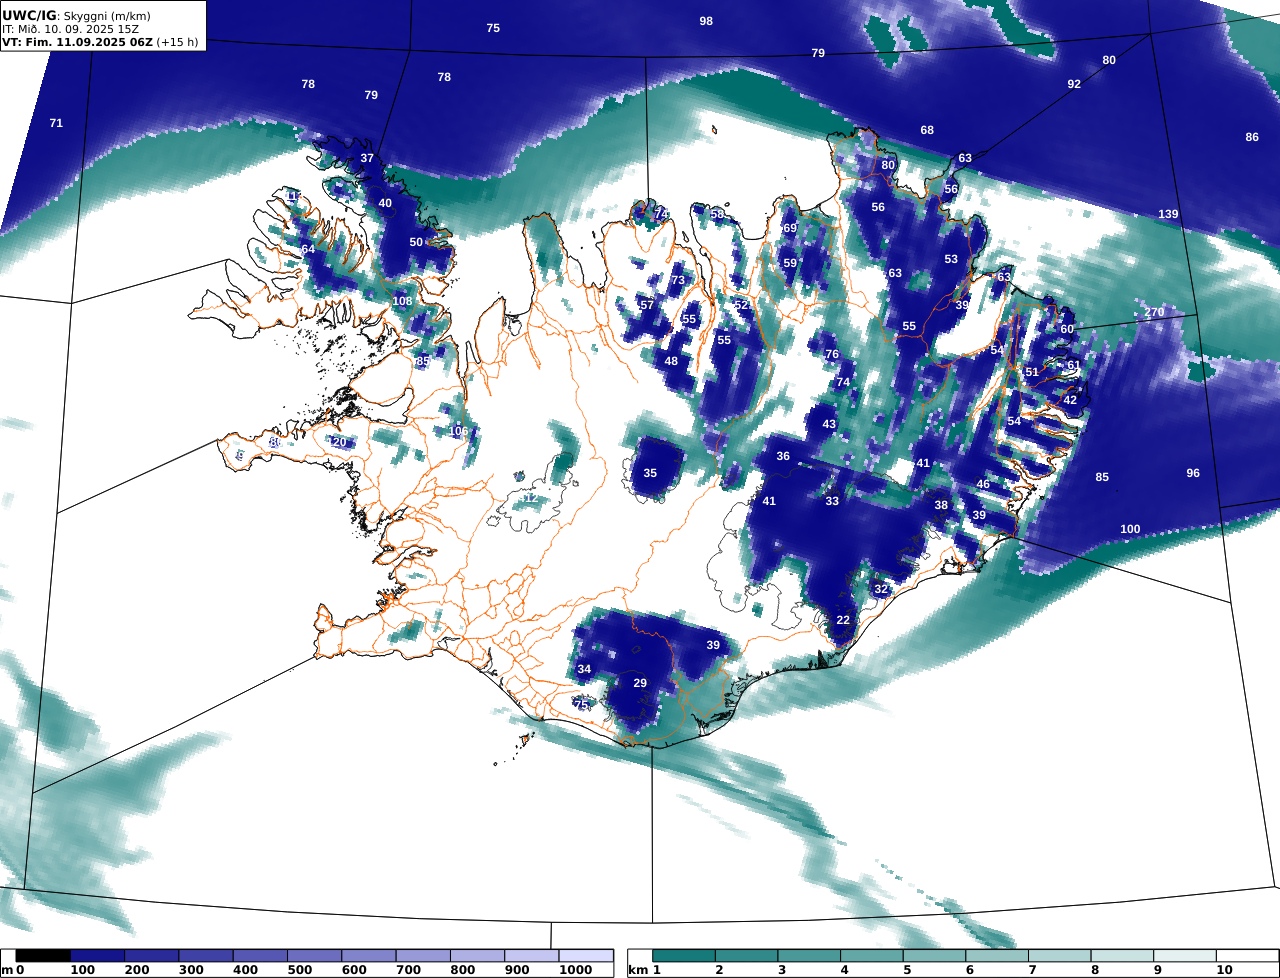Click the East Fjords value 61
The image size is (1280, 978).
(1073, 365)
